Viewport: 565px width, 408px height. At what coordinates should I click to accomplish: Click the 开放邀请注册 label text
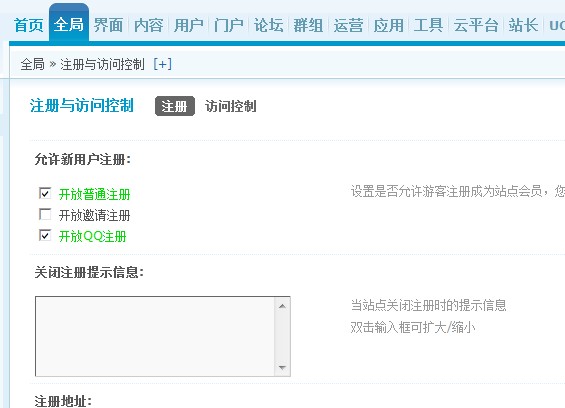94,216
